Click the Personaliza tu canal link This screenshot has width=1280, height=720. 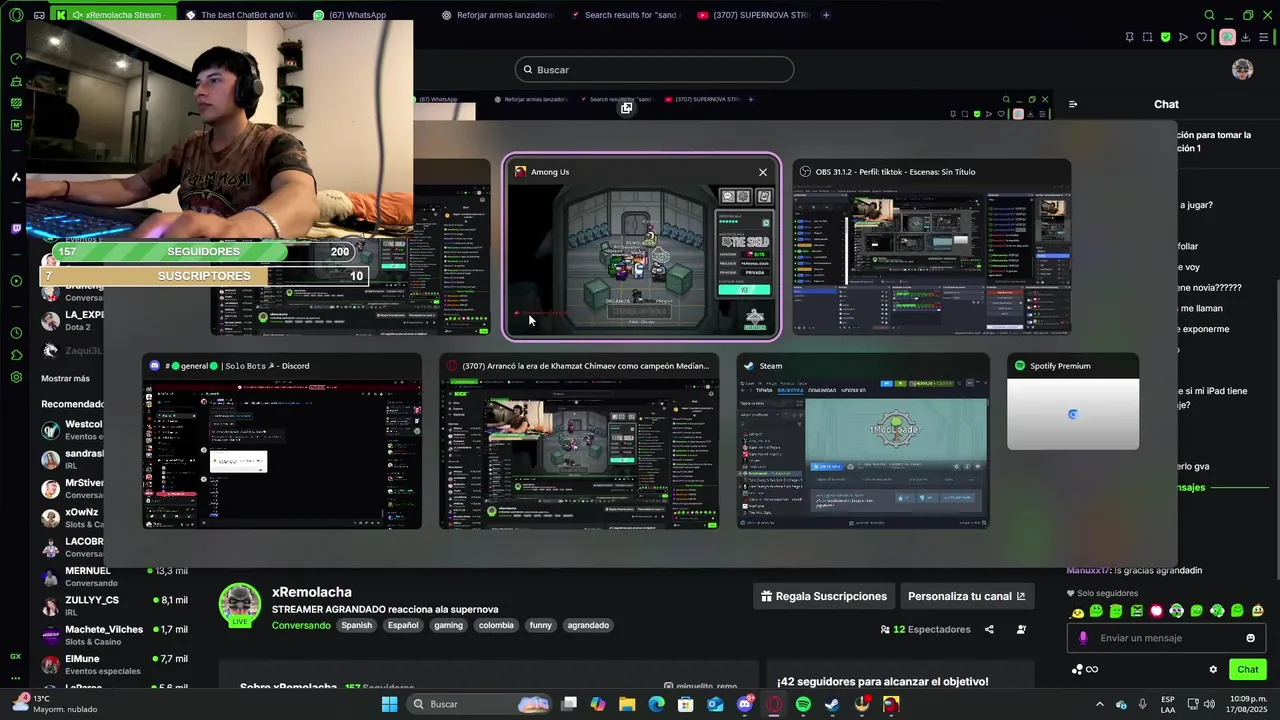tap(967, 596)
